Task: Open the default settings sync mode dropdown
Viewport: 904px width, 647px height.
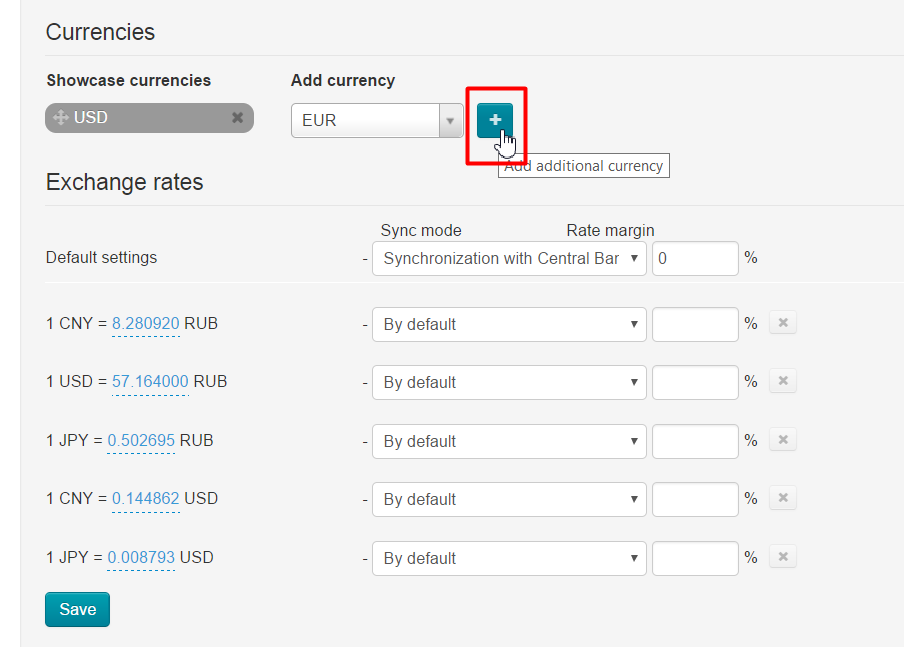Action: pyautogui.click(x=509, y=258)
